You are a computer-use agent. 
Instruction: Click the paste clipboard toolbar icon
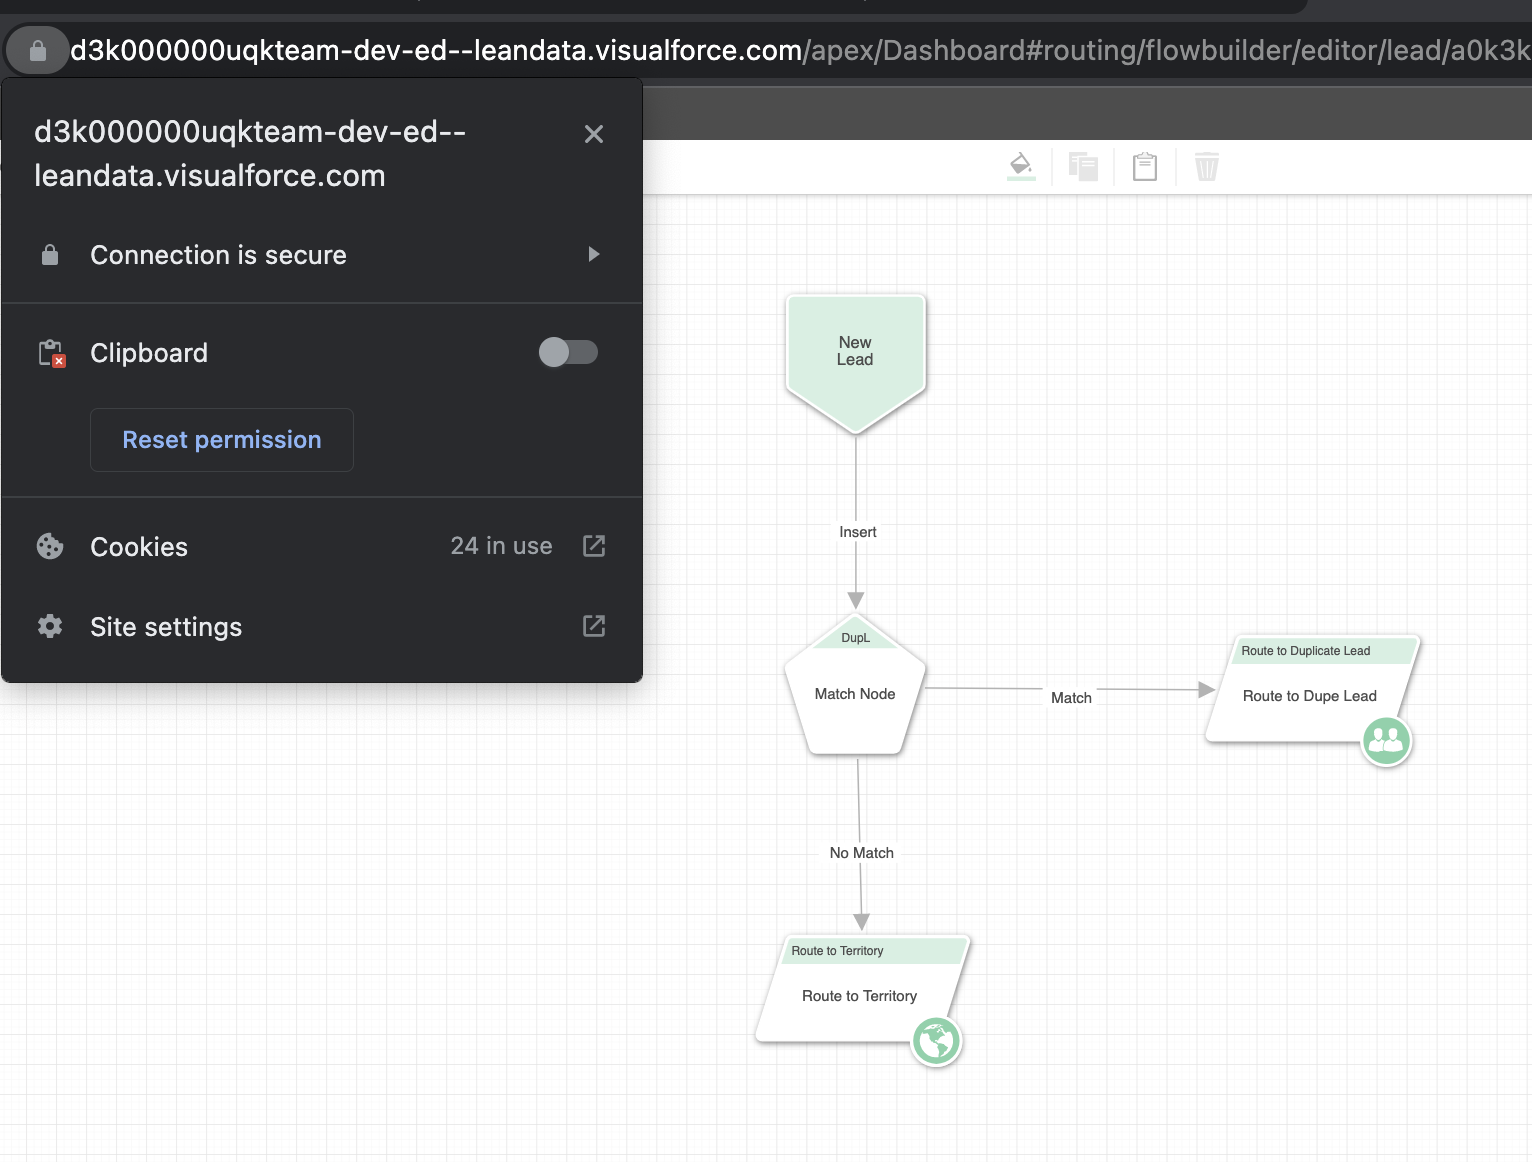(1145, 166)
